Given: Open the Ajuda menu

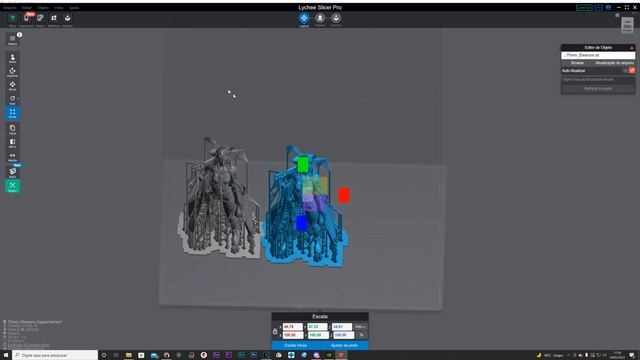Looking at the screenshot, I should click(74, 8).
